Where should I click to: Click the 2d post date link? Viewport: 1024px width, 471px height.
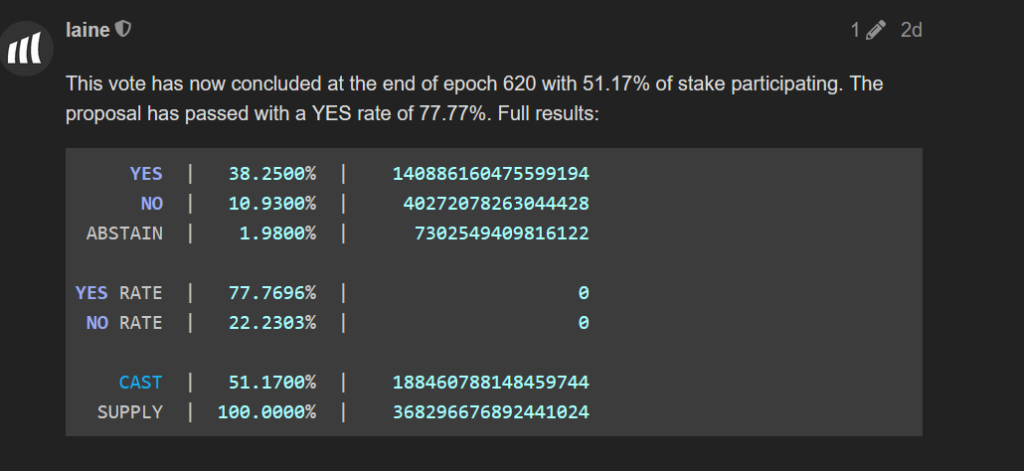[x=911, y=30]
